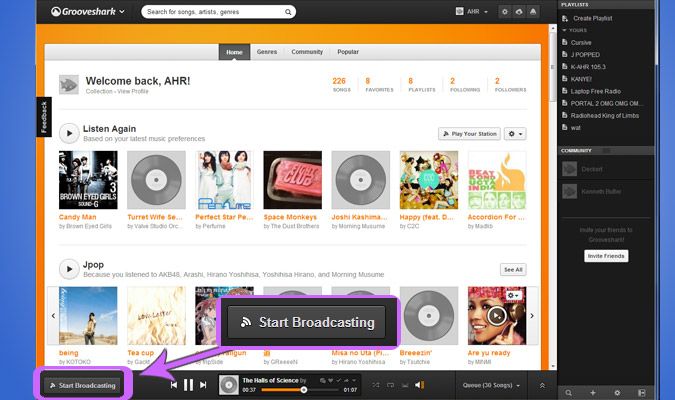Viewport: 675px width, 400px height.
Task: Skip to the previous track
Action: point(174,385)
